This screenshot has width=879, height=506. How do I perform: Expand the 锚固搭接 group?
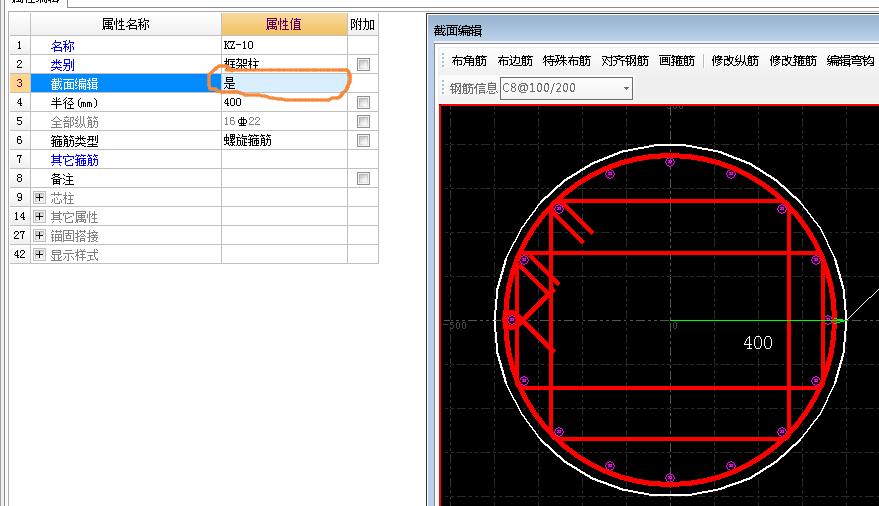point(39,235)
